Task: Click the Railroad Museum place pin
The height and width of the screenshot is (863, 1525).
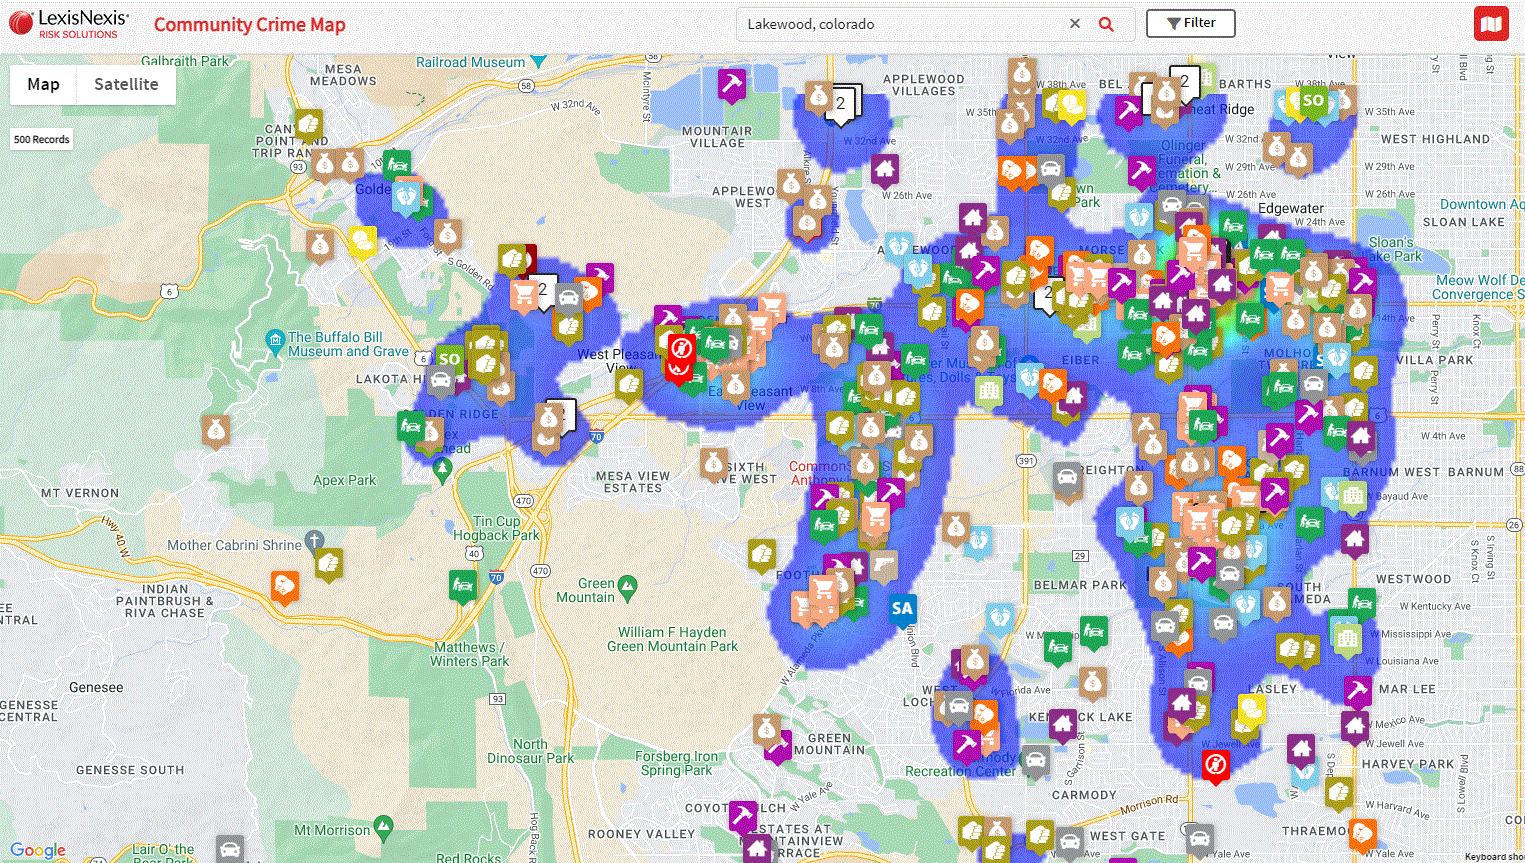Action: coord(538,62)
